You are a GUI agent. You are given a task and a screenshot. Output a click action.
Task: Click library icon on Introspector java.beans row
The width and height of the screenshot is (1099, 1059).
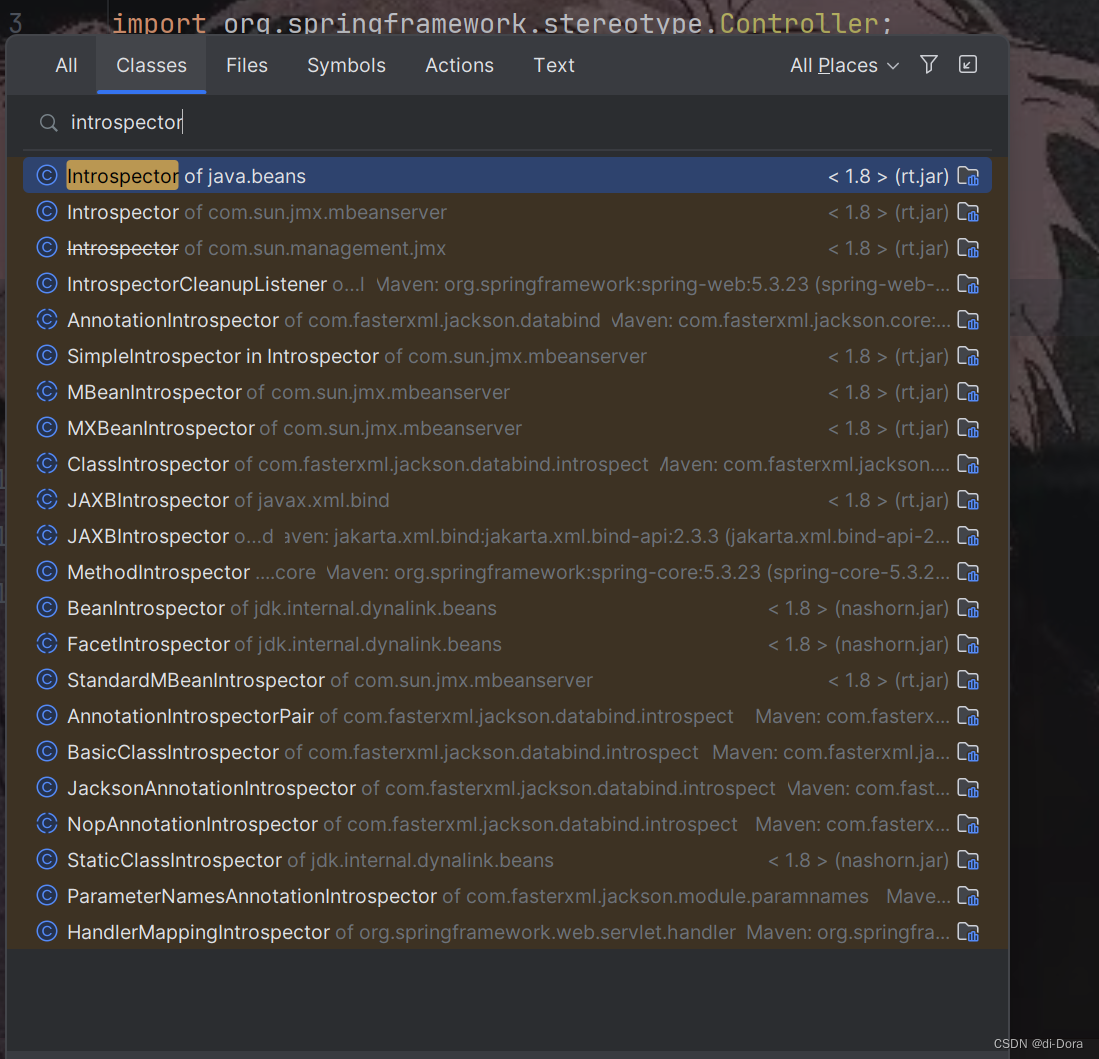coord(968,176)
